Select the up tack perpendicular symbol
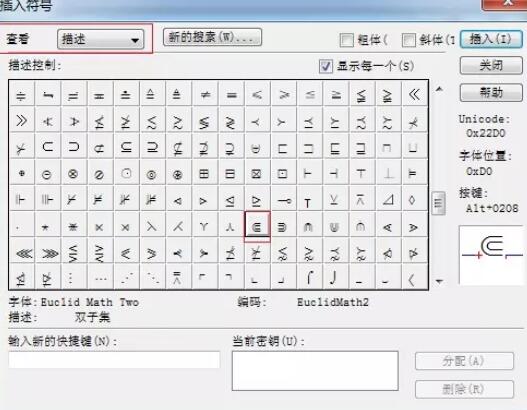 click(x=388, y=173)
